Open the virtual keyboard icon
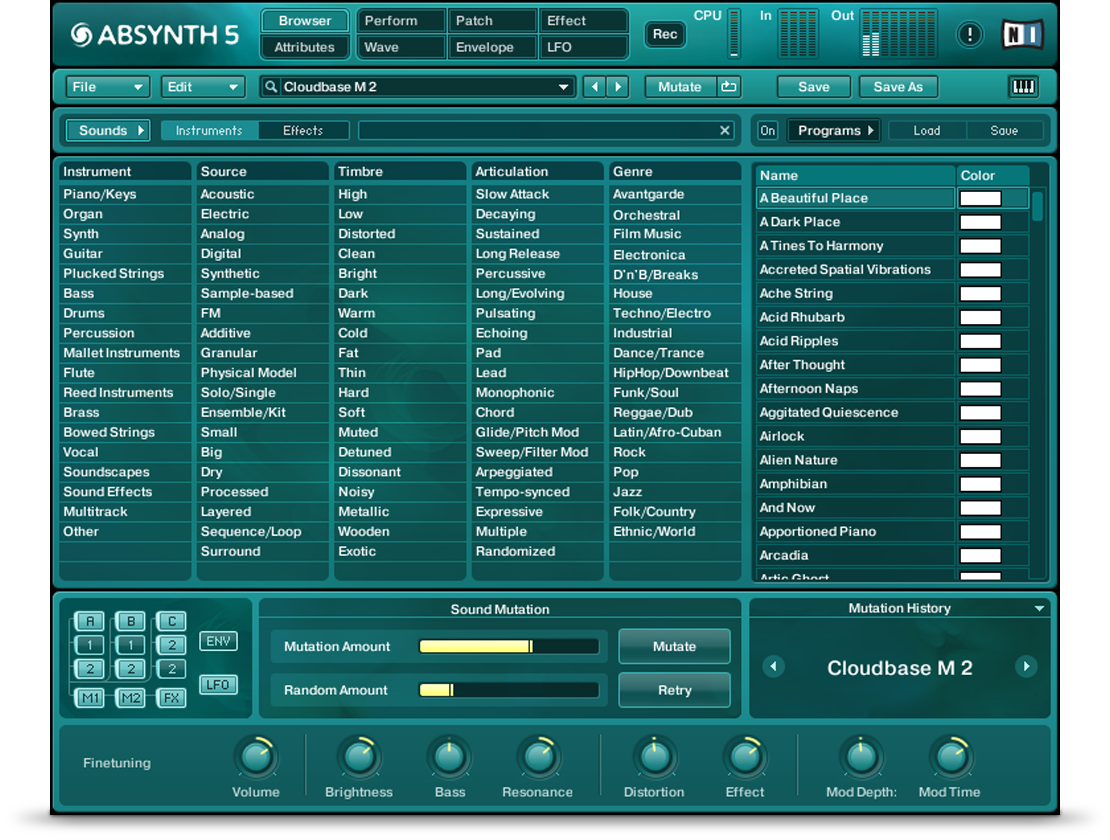Screen dimensions: 1110x840 [1023, 87]
